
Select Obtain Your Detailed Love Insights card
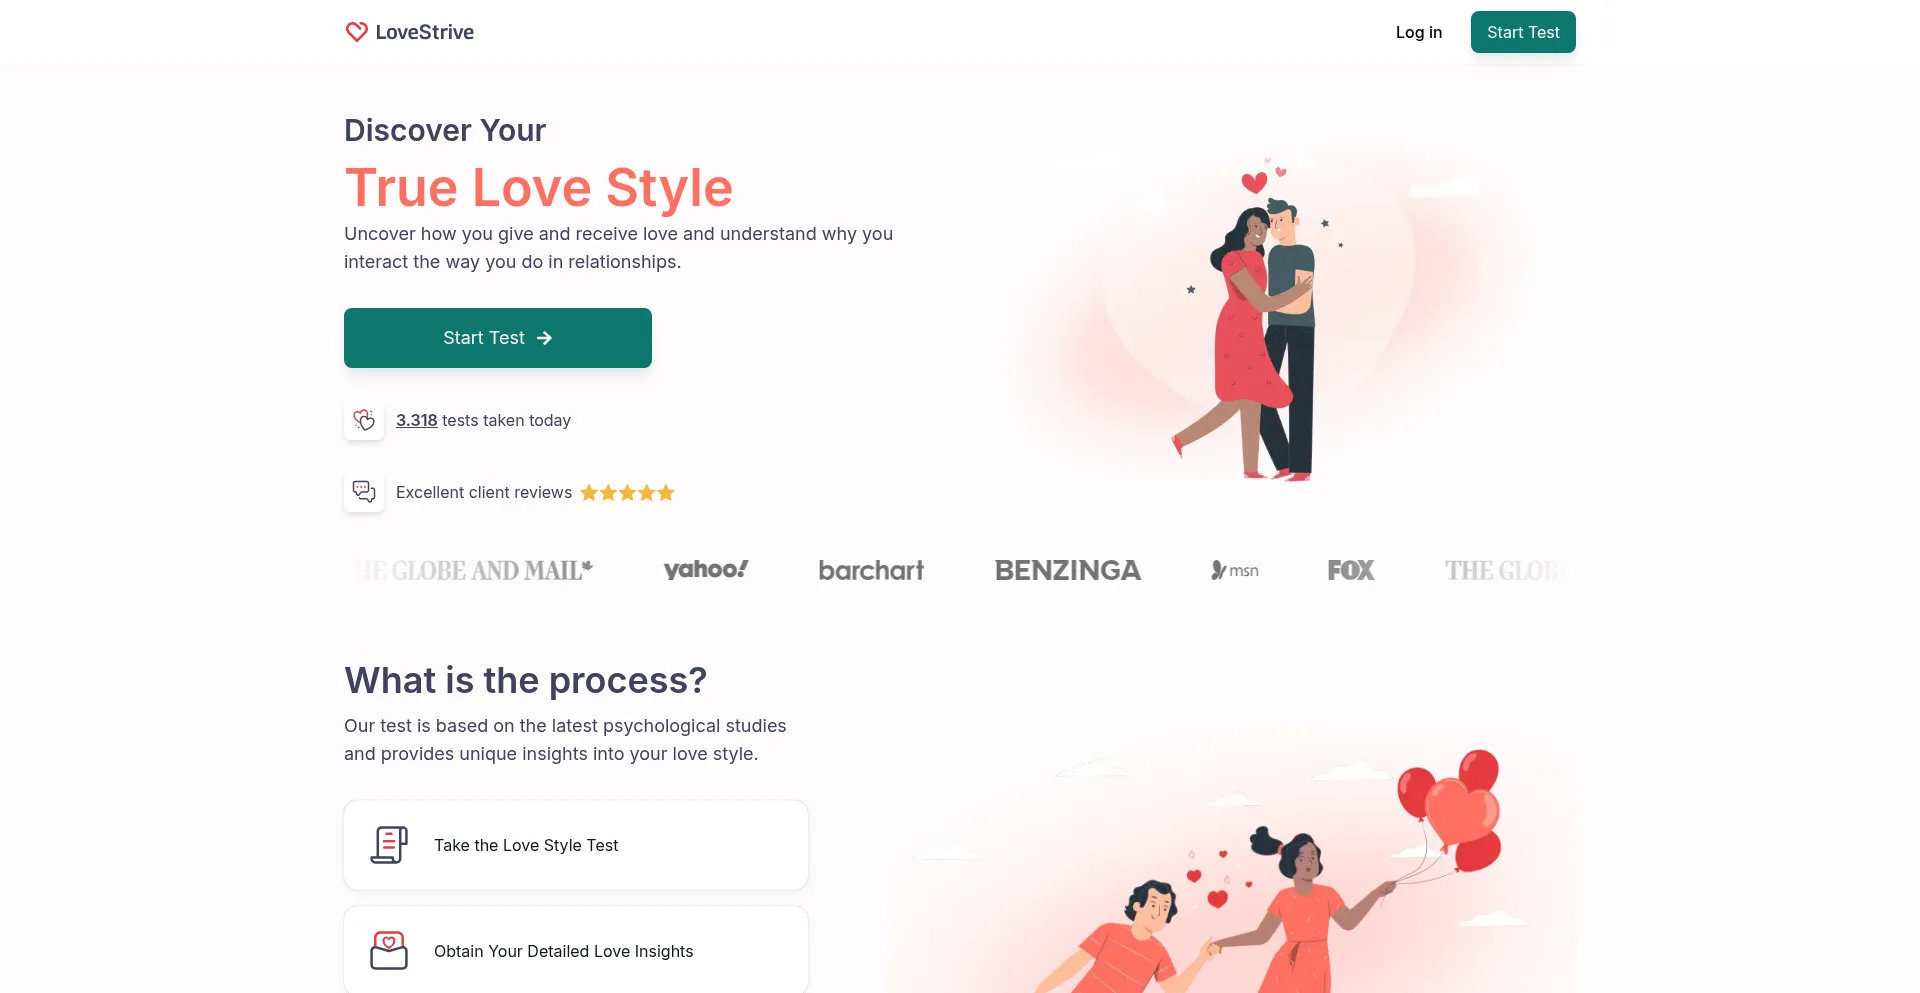pyautogui.click(x=575, y=949)
